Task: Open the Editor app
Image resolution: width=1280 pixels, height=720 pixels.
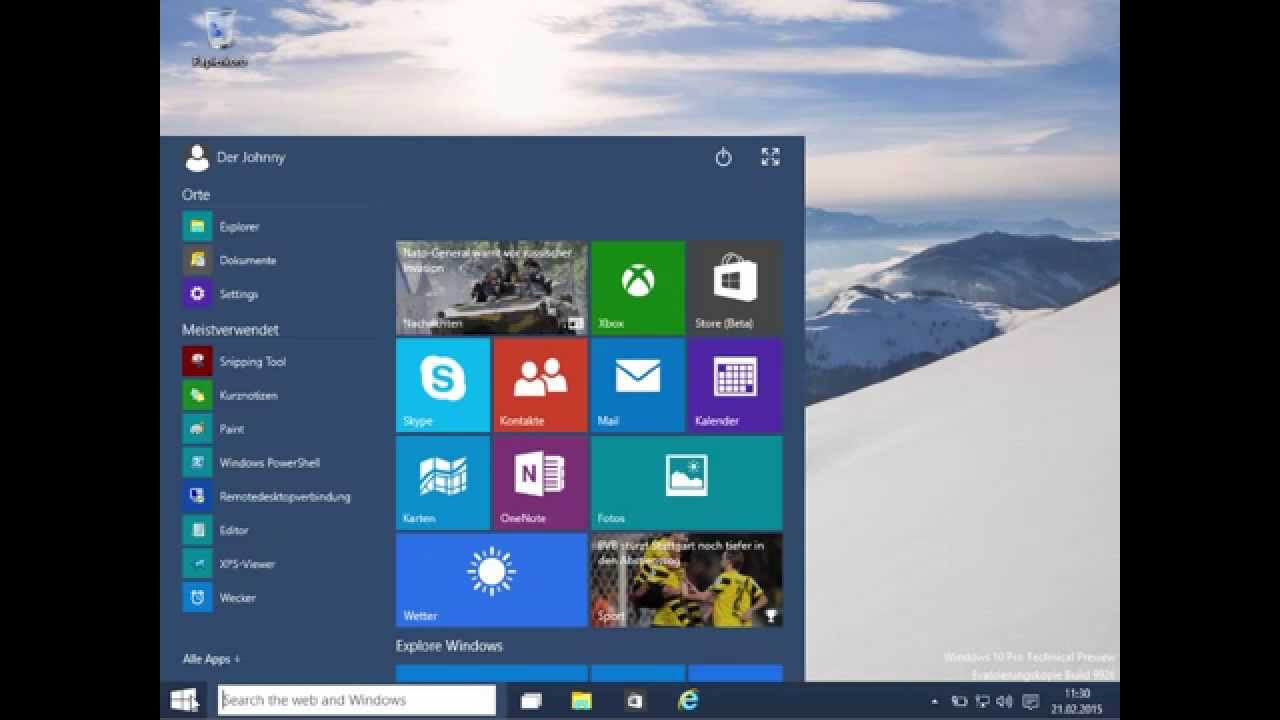Action: [216, 530]
